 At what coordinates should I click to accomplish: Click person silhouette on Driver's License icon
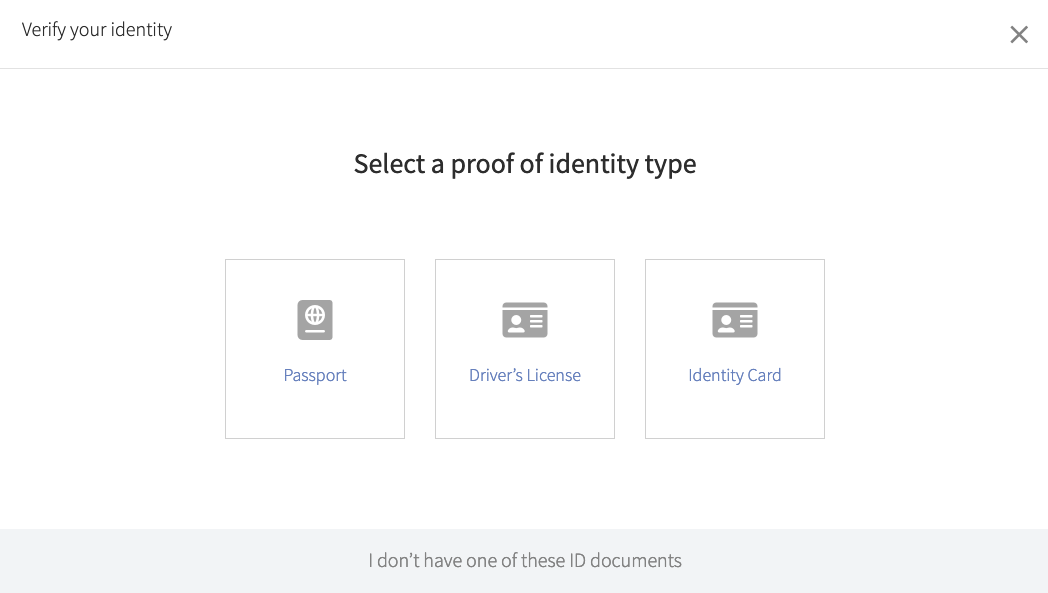pyautogui.click(x=516, y=324)
